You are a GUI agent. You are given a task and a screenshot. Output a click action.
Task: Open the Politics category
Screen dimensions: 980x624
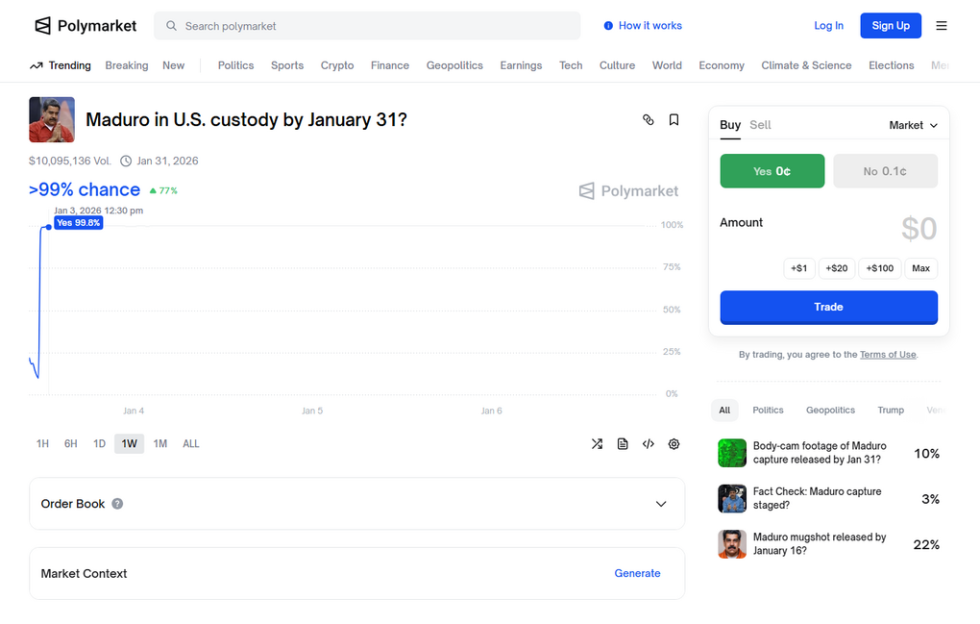(x=236, y=65)
